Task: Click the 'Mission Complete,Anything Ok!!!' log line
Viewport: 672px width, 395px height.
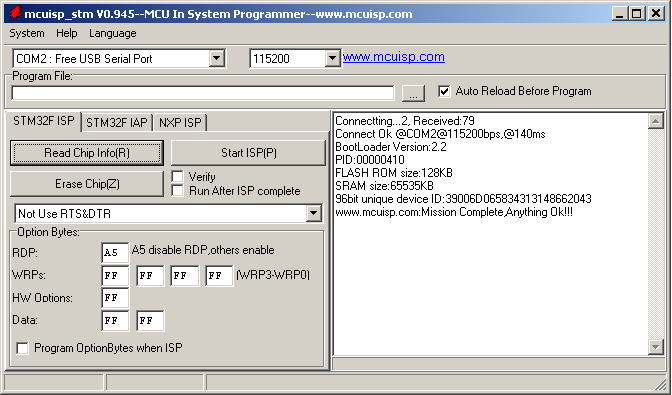Action: coord(454,212)
